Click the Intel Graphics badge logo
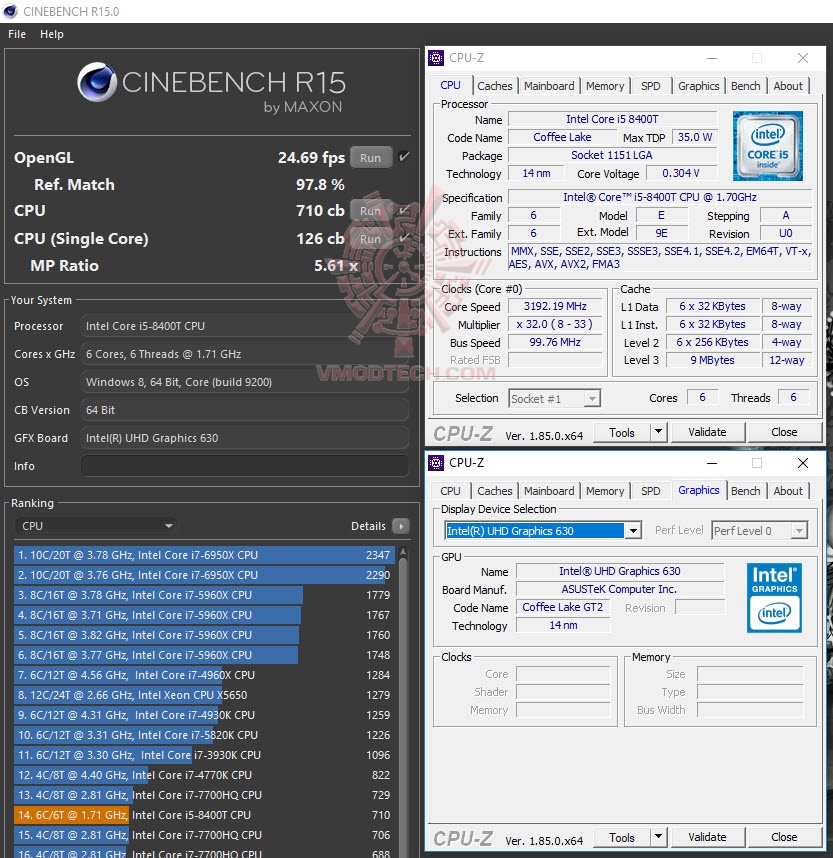 coord(774,598)
